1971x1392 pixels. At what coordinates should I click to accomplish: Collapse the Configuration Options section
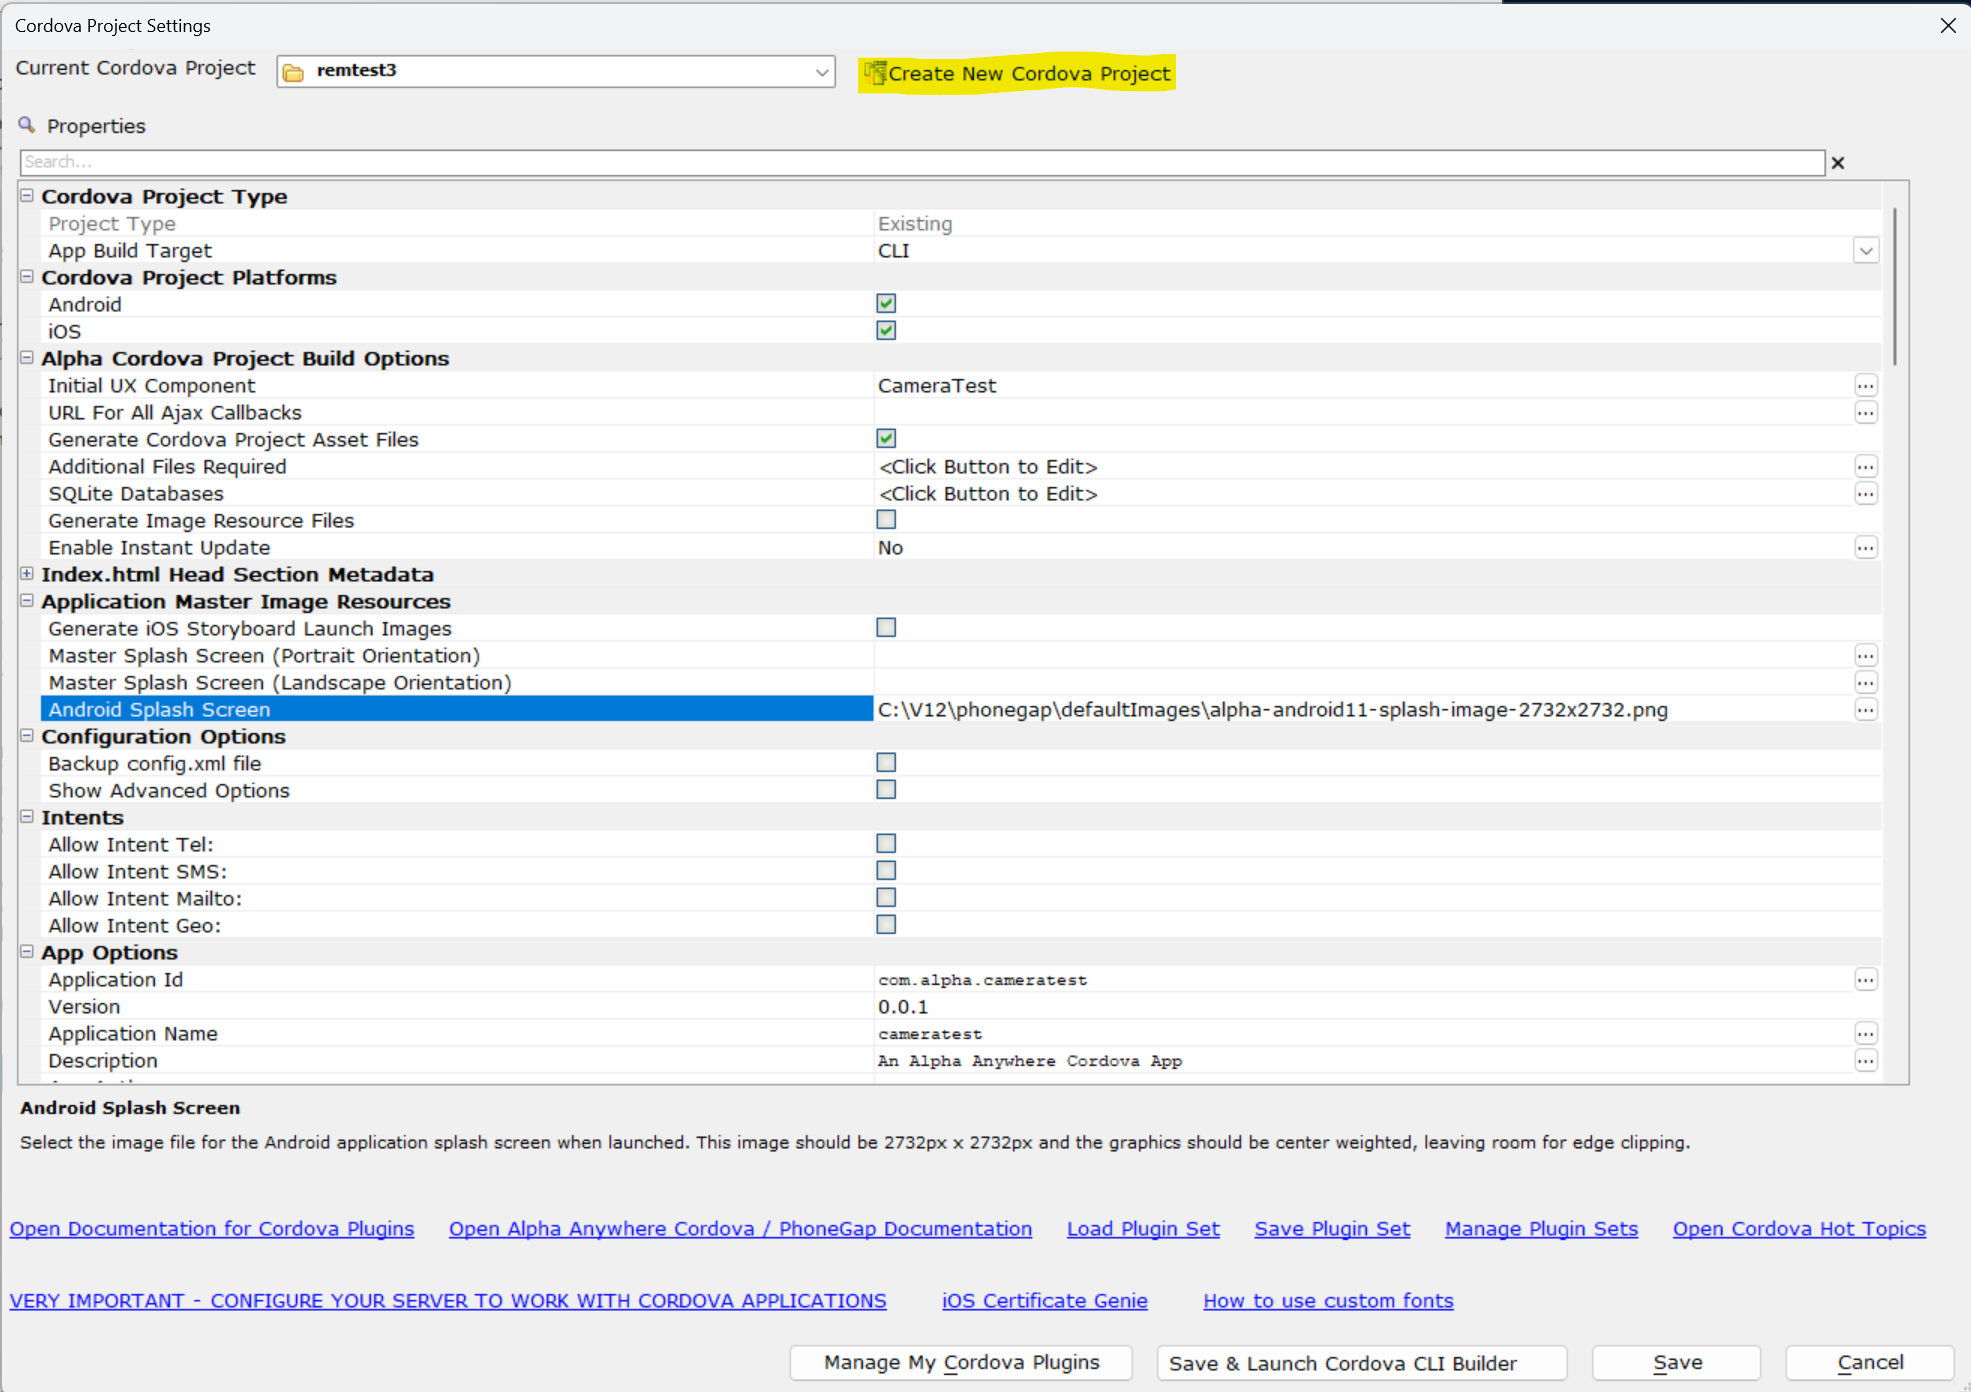pyautogui.click(x=27, y=736)
